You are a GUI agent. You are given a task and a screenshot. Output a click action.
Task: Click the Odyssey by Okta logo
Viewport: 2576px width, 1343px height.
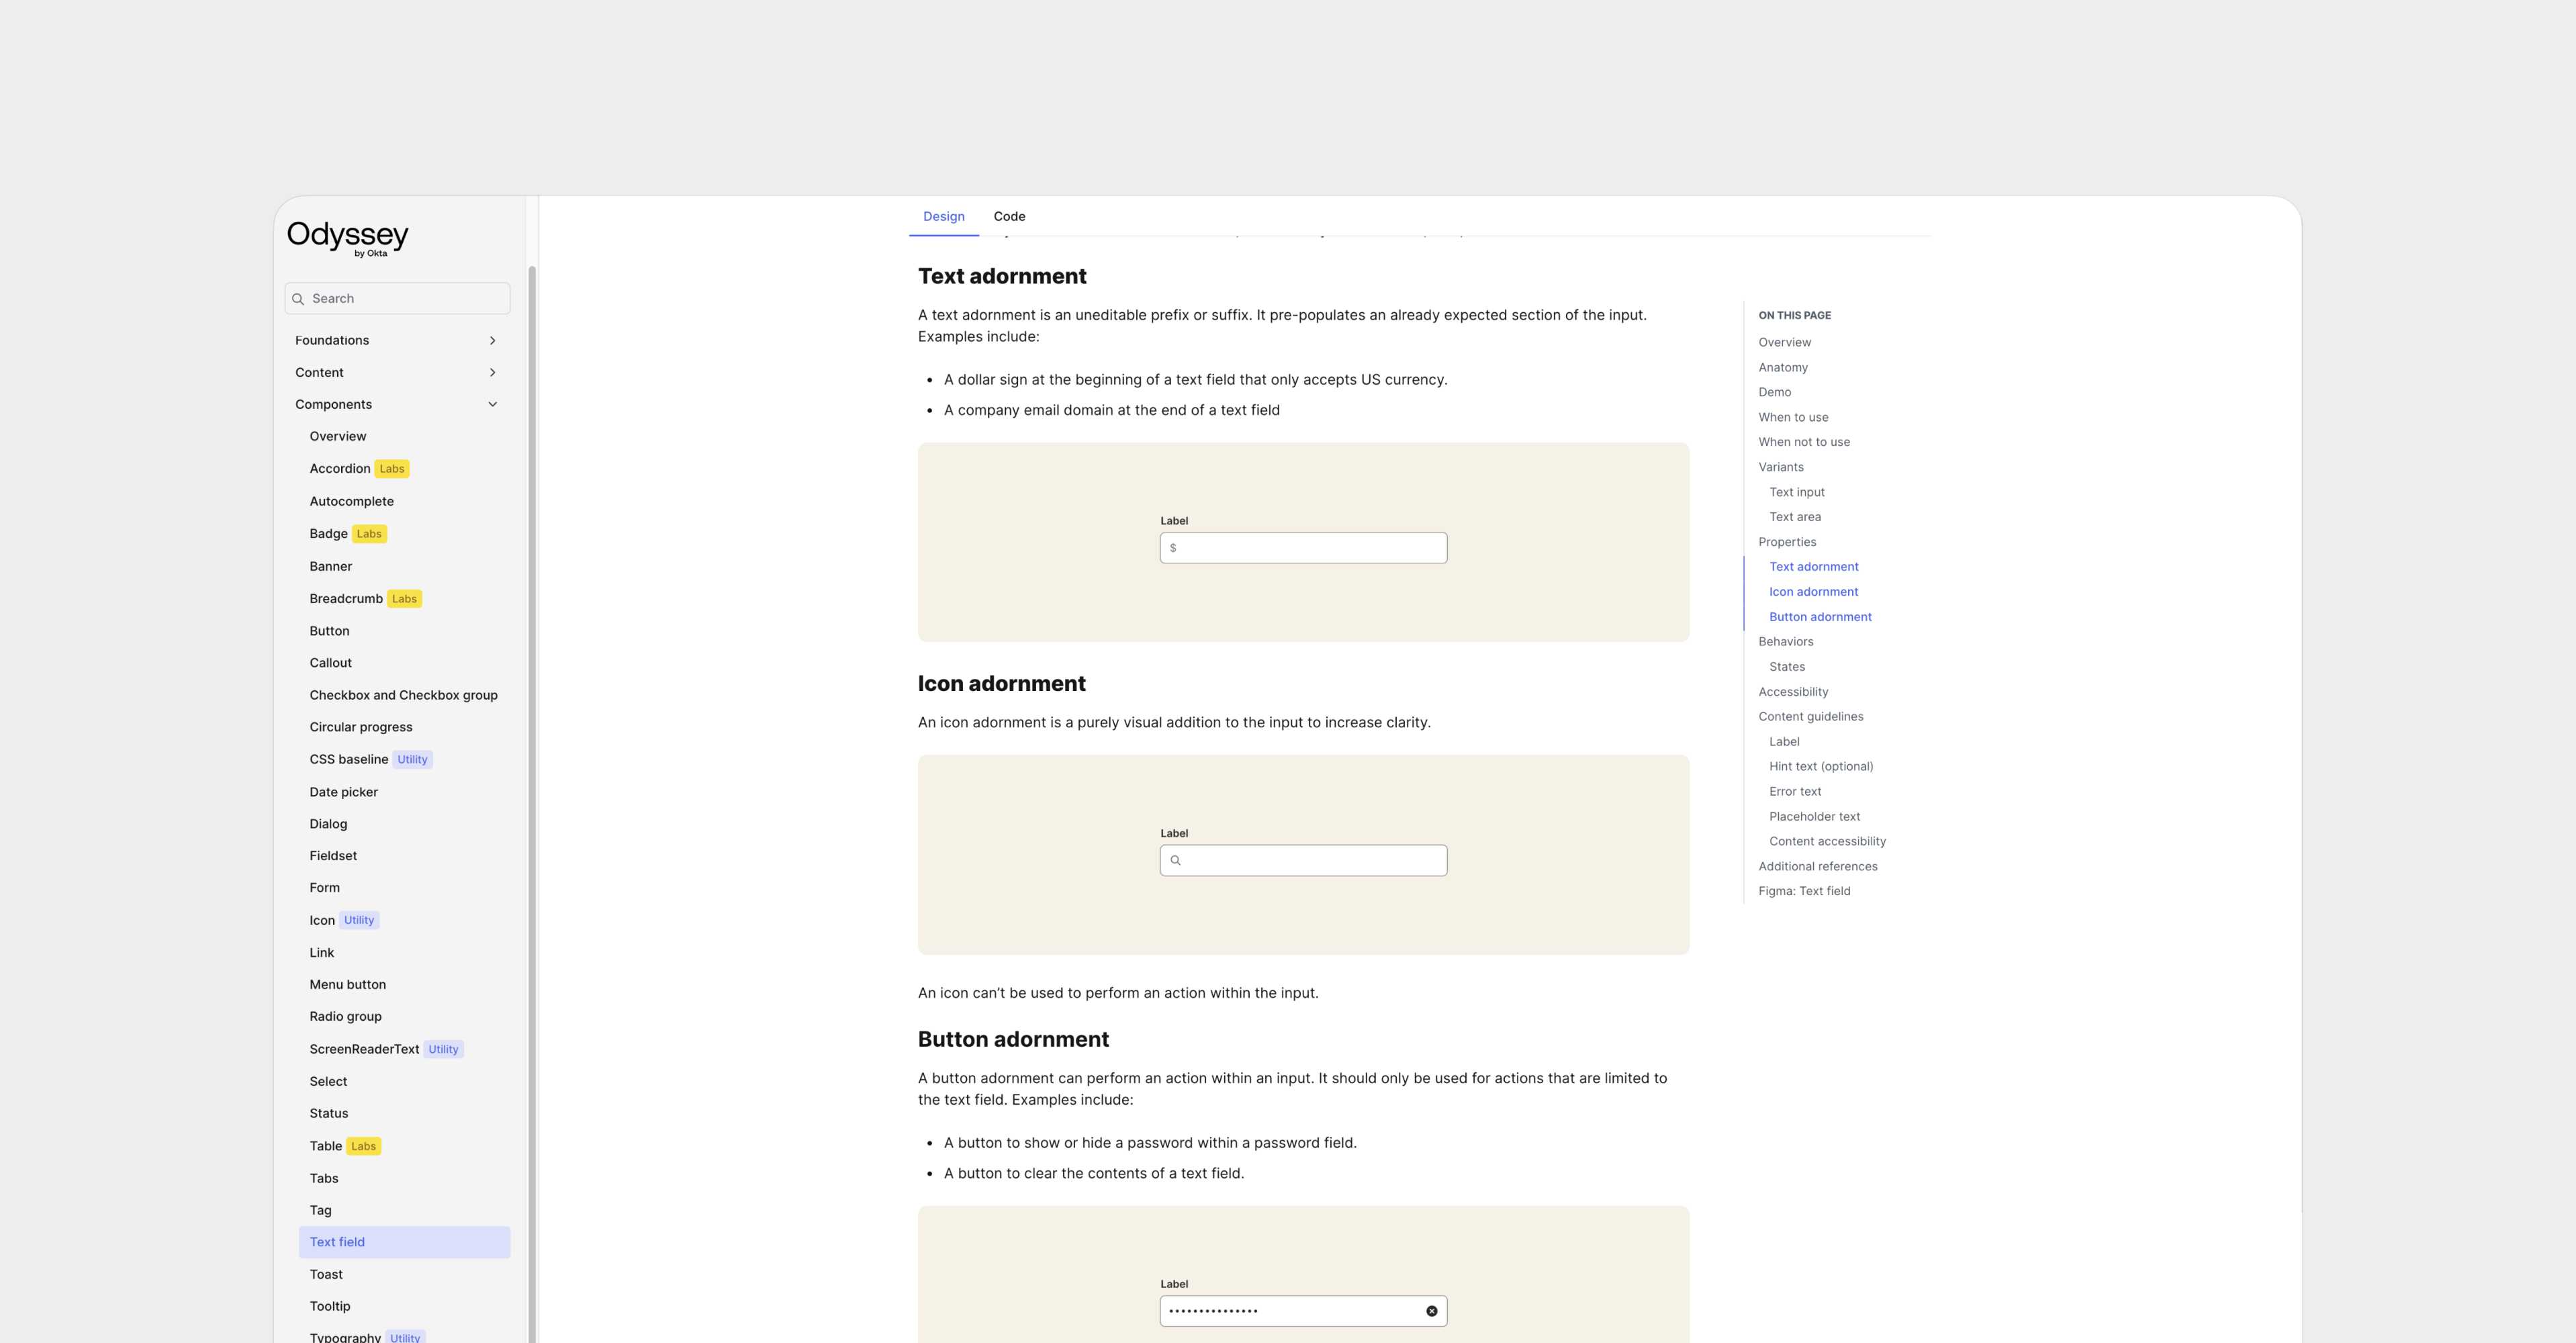click(x=347, y=237)
